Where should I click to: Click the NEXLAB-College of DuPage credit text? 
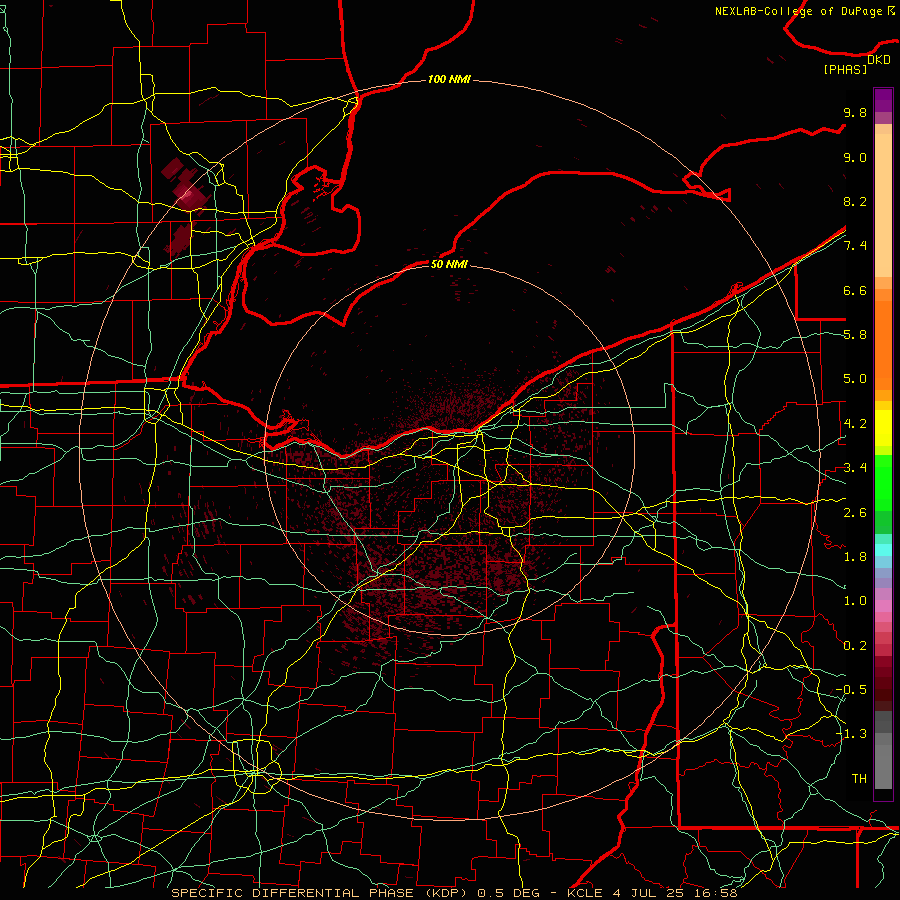pyautogui.click(x=798, y=11)
